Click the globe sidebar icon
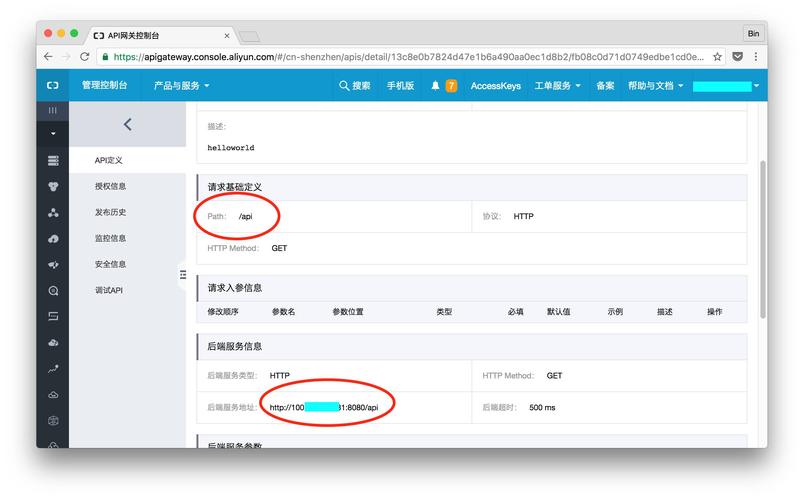Viewport: 804px width, 500px height. 53,421
